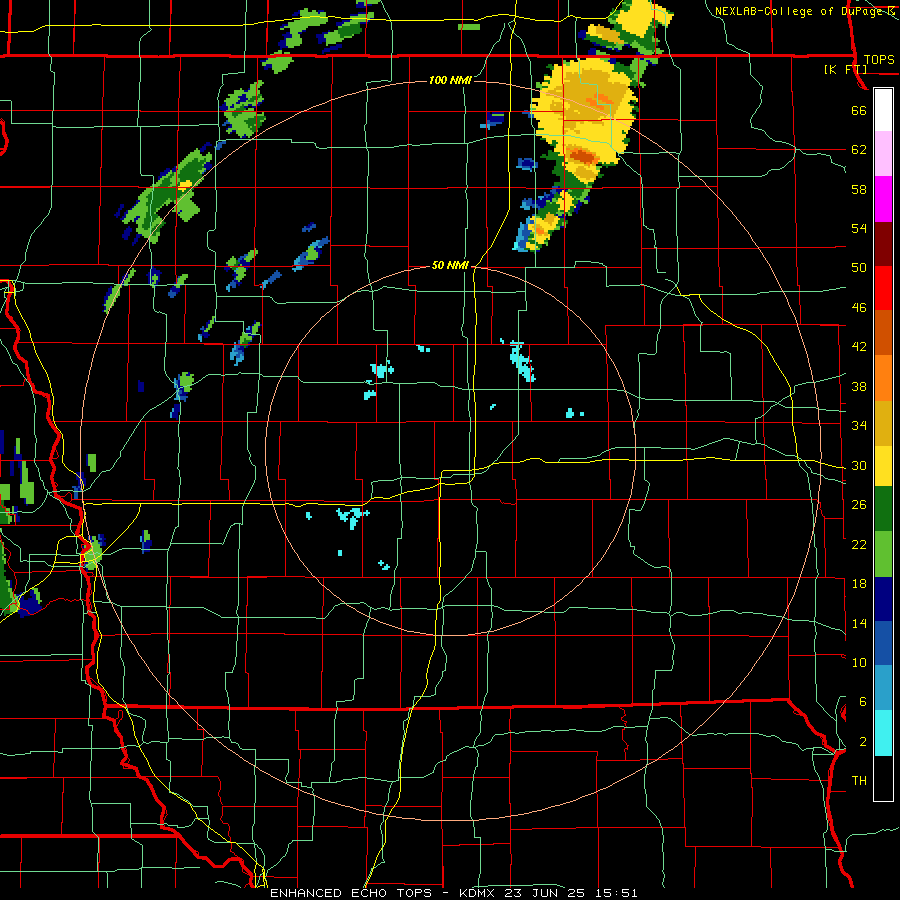Click the '30' legend value
This screenshot has width=900, height=900.
[x=859, y=465]
